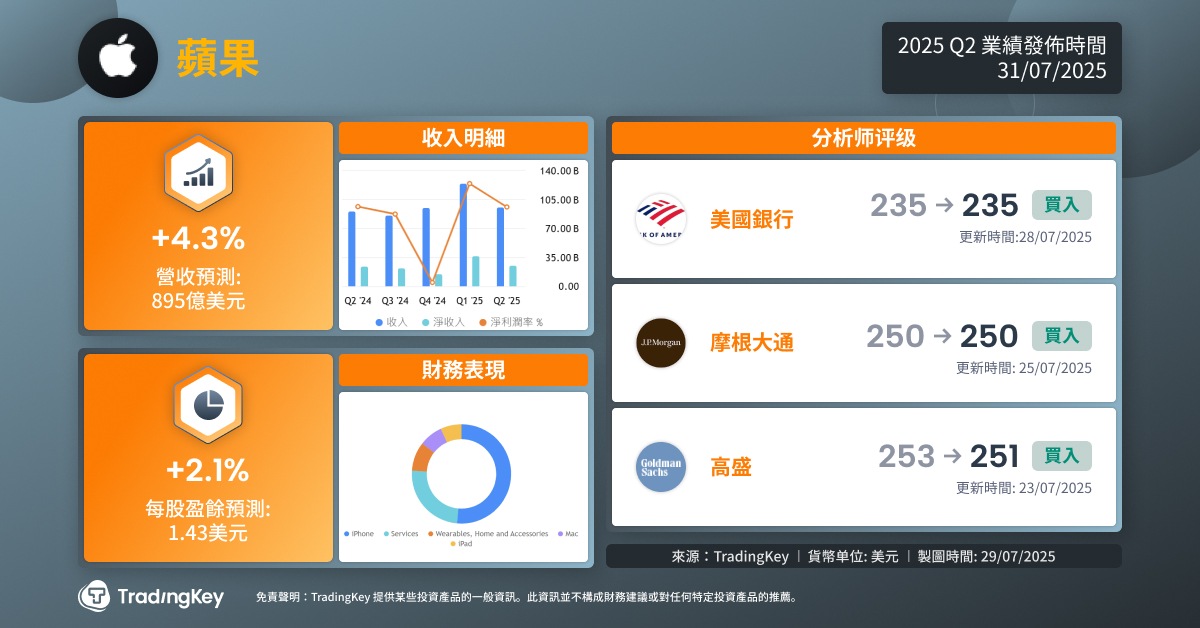Click the Q2 '24 axis label
The height and width of the screenshot is (628, 1200).
[357, 300]
